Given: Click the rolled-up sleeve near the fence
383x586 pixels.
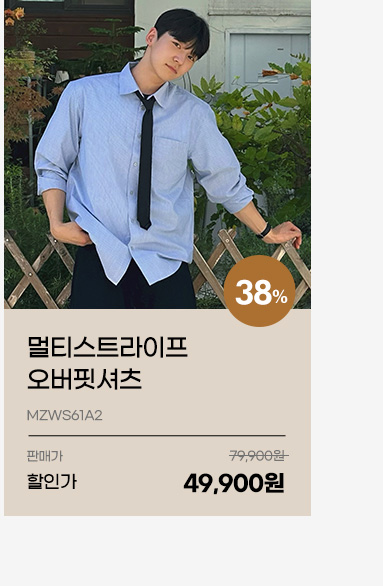Looking at the screenshot, I should 234,196.
